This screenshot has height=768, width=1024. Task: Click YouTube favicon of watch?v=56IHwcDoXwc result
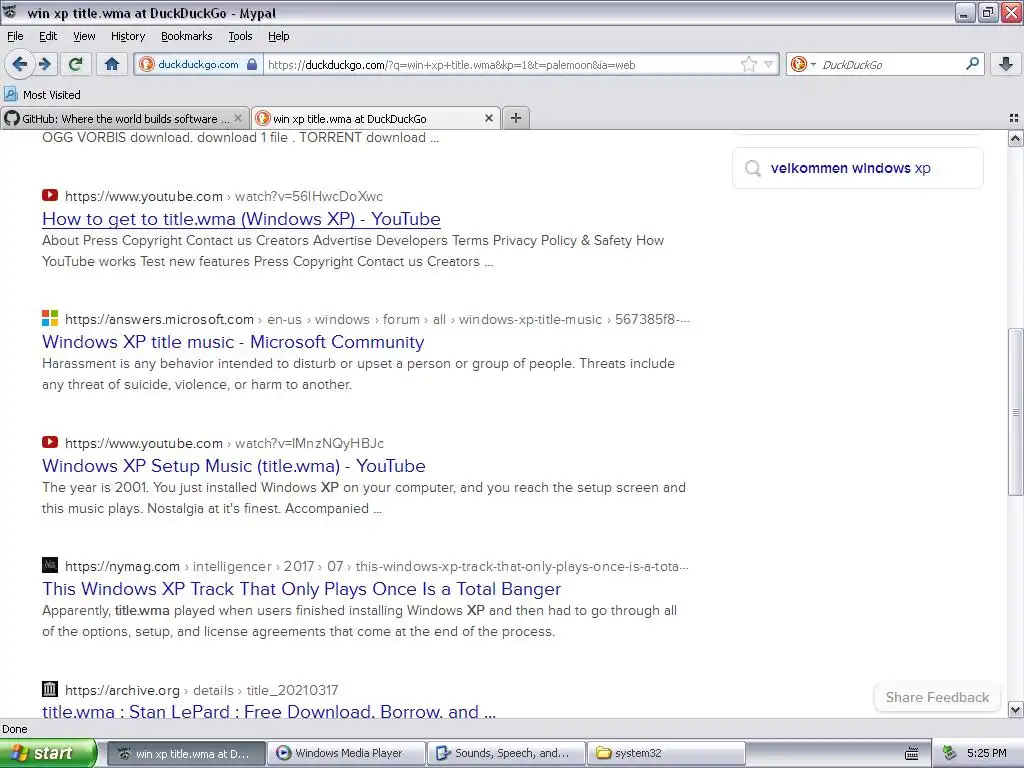[50, 195]
